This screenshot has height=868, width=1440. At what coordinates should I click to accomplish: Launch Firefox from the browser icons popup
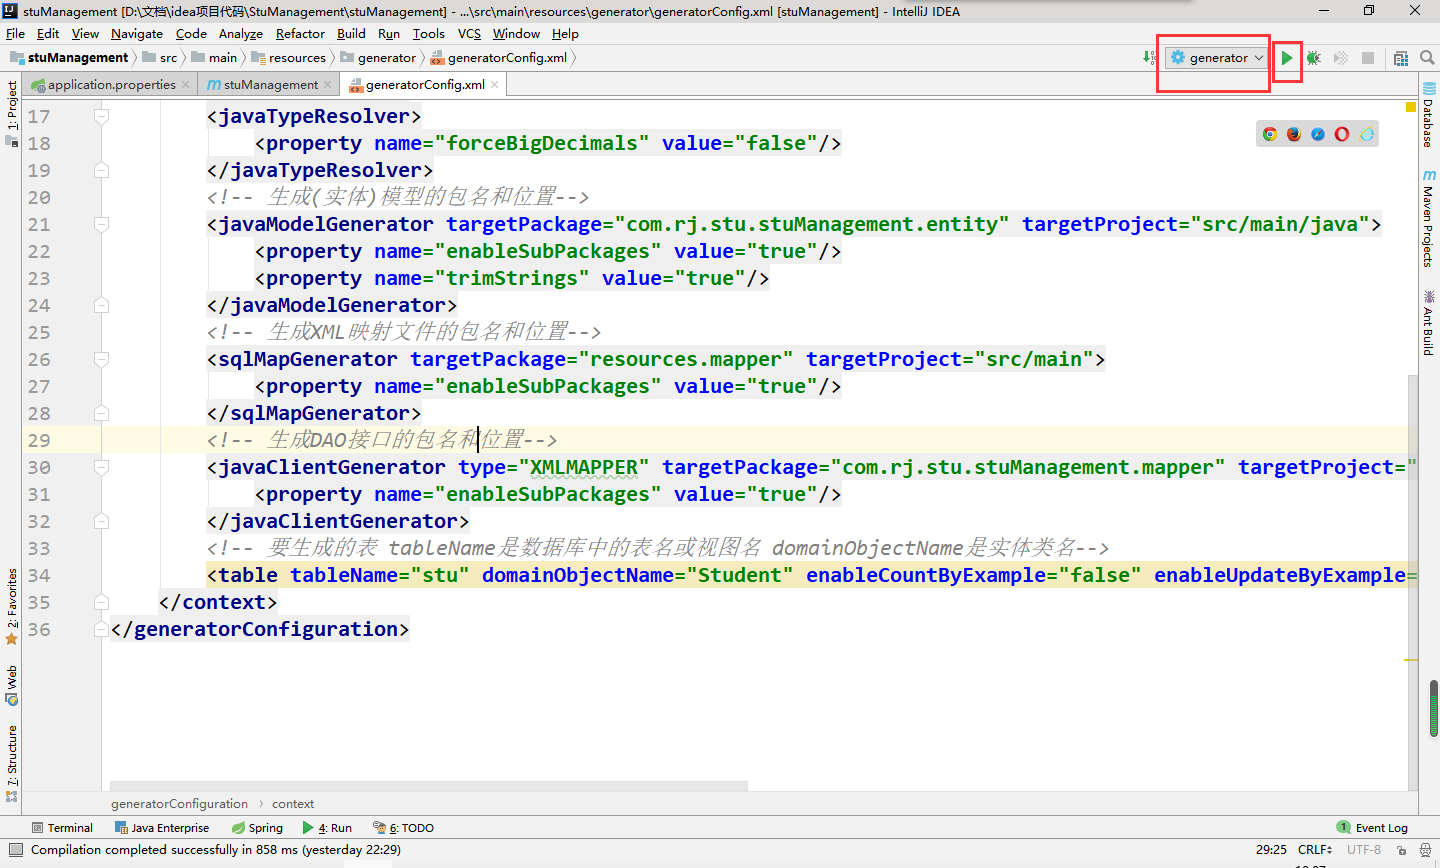click(x=1293, y=133)
